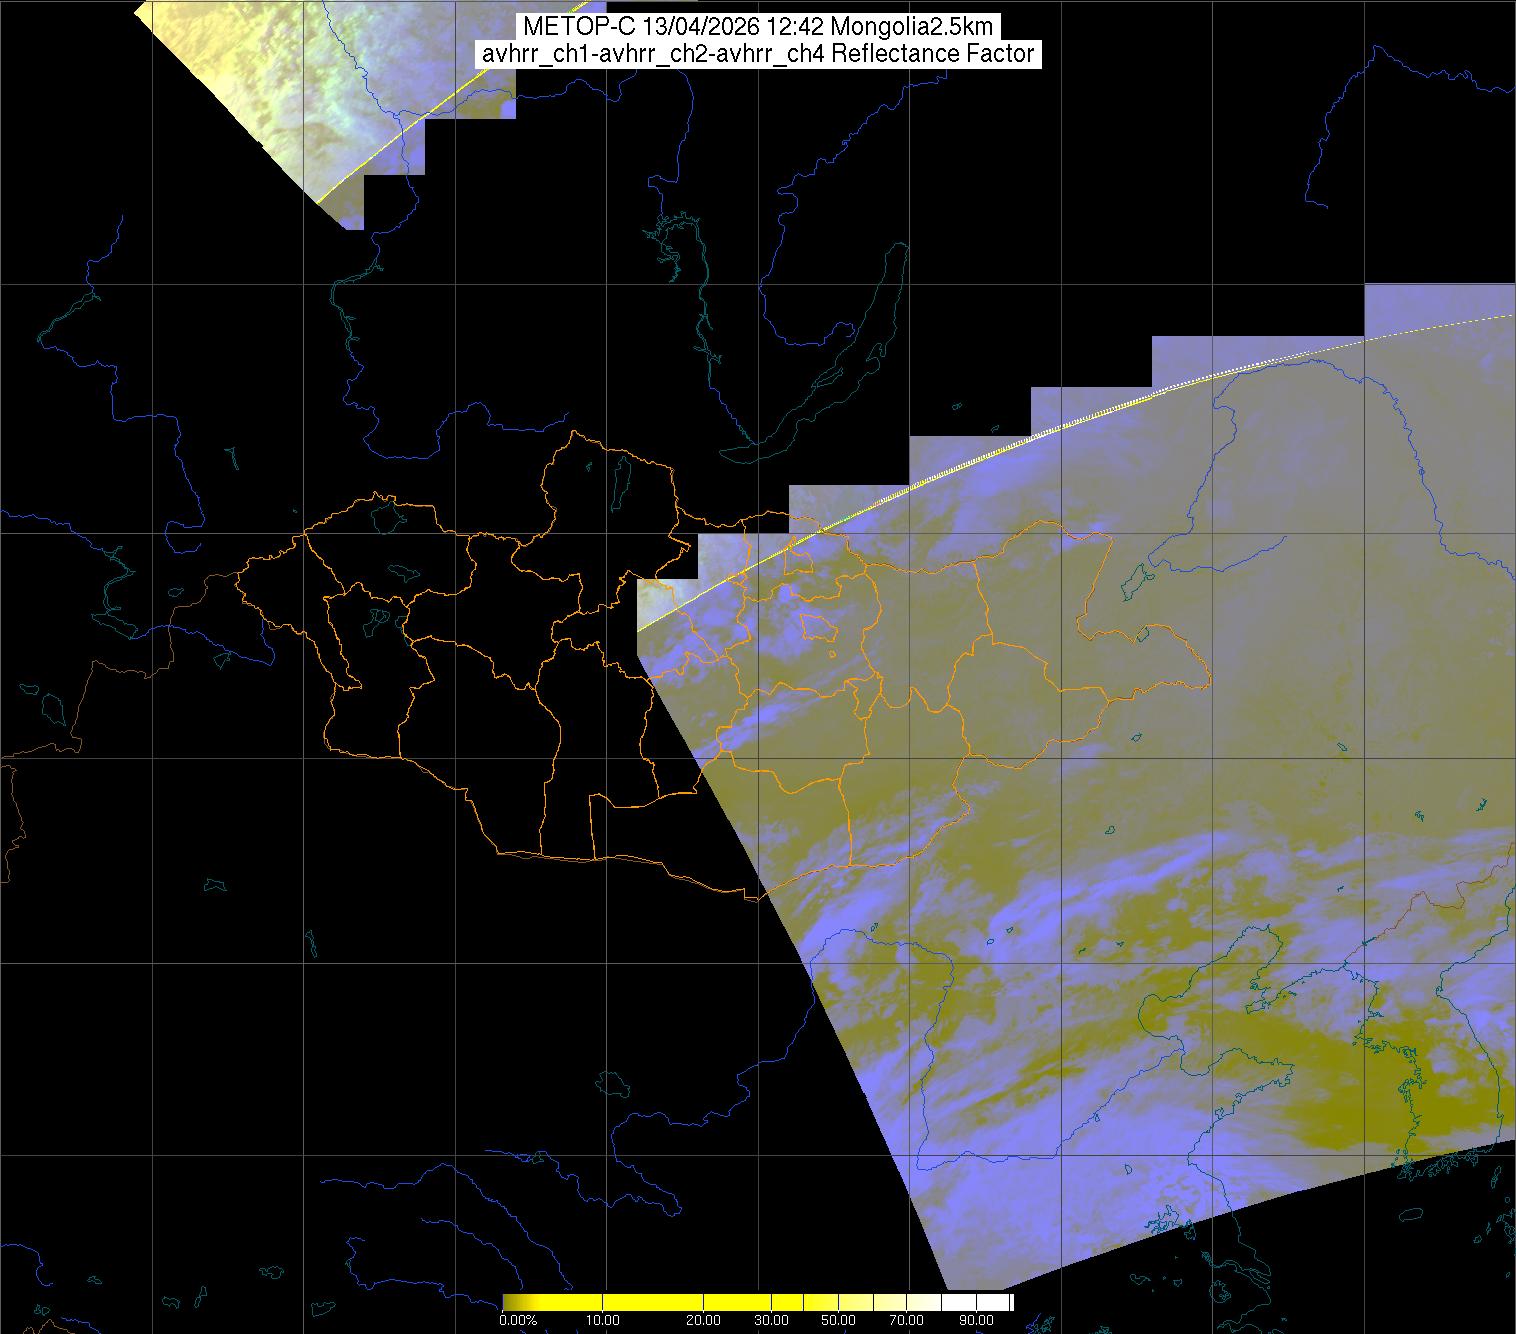This screenshot has width=1516, height=1334.
Task: Click the 0.00% label on the colorbar
Action: click(x=517, y=1320)
